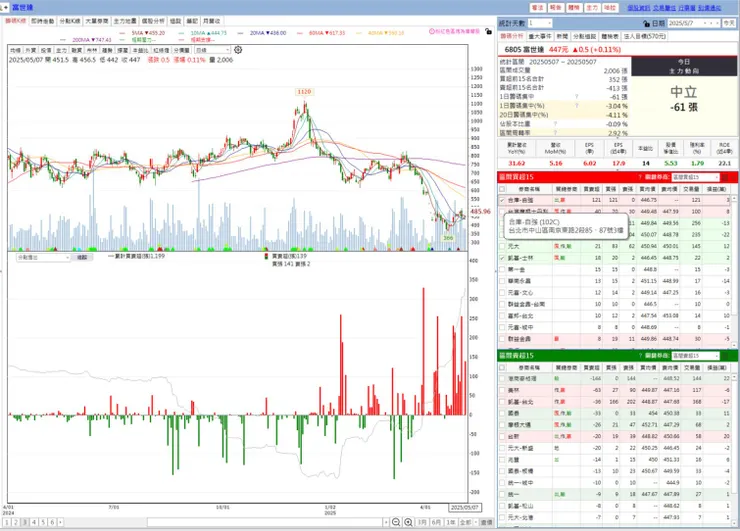Click the square button in the red 區間買超15 header
740x531 pixels.
click(725, 177)
